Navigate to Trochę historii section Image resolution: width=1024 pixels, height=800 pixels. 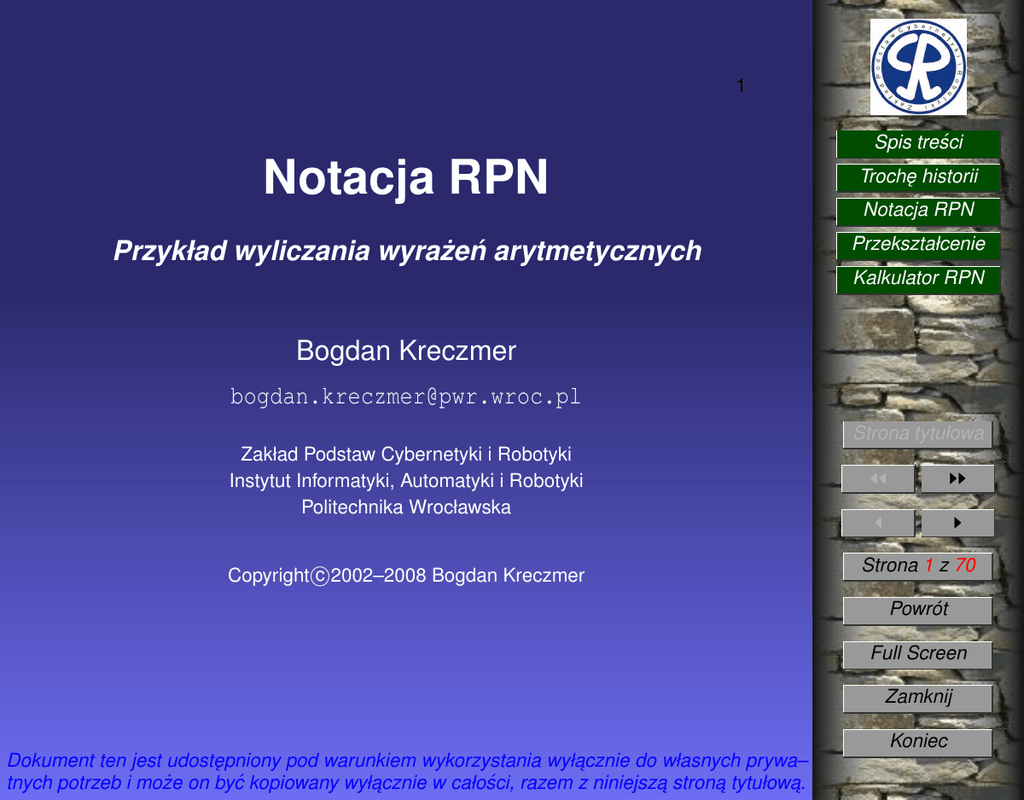coord(918,177)
